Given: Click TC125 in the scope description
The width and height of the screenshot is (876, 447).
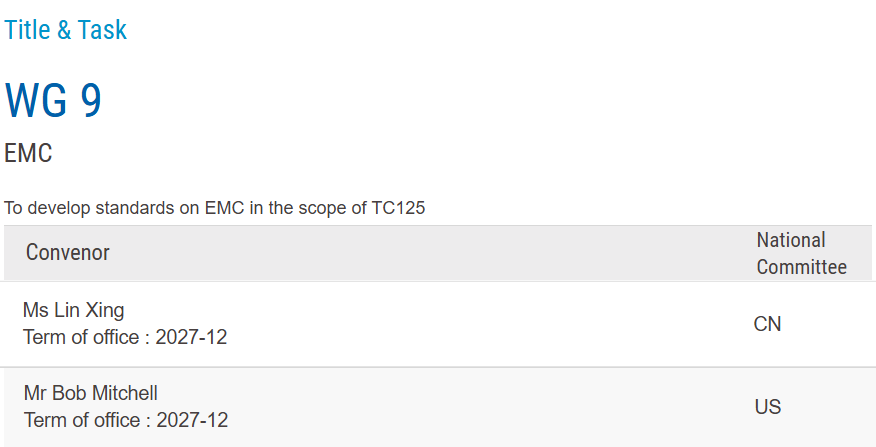Looking at the screenshot, I should pyautogui.click(x=398, y=209).
